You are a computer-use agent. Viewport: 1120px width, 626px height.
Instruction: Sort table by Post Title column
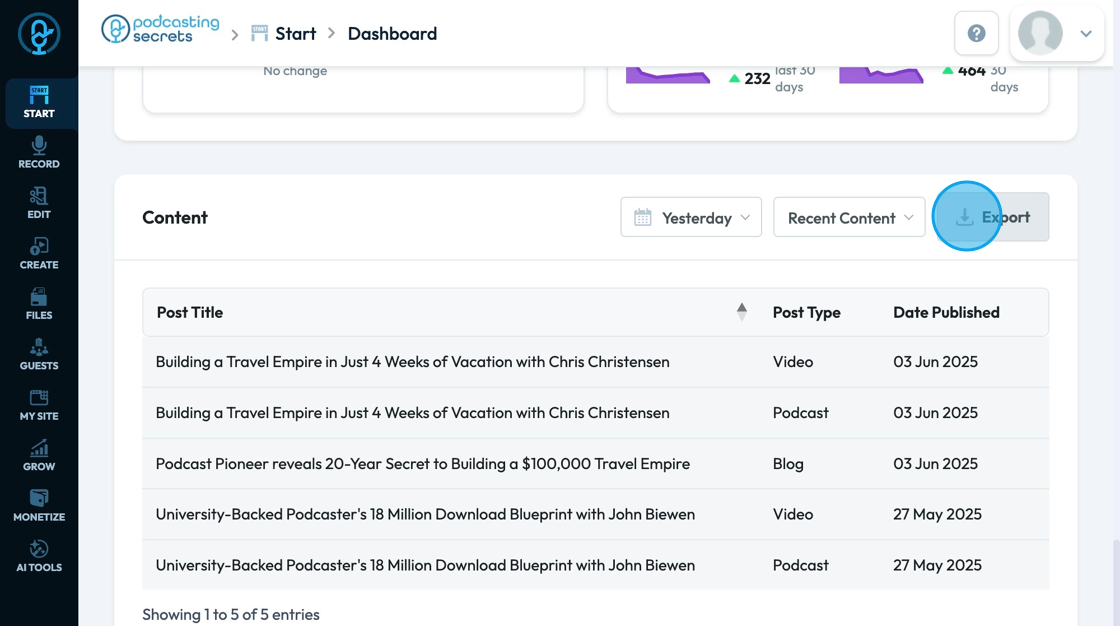[x=190, y=312]
